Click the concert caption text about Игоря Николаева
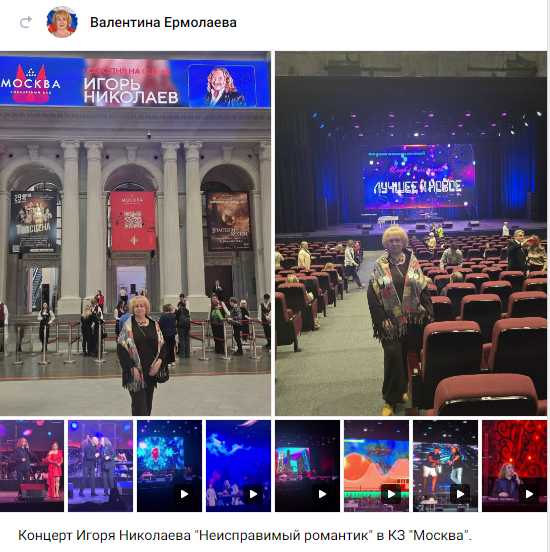Screen dimensions: 550x552 pos(245,535)
